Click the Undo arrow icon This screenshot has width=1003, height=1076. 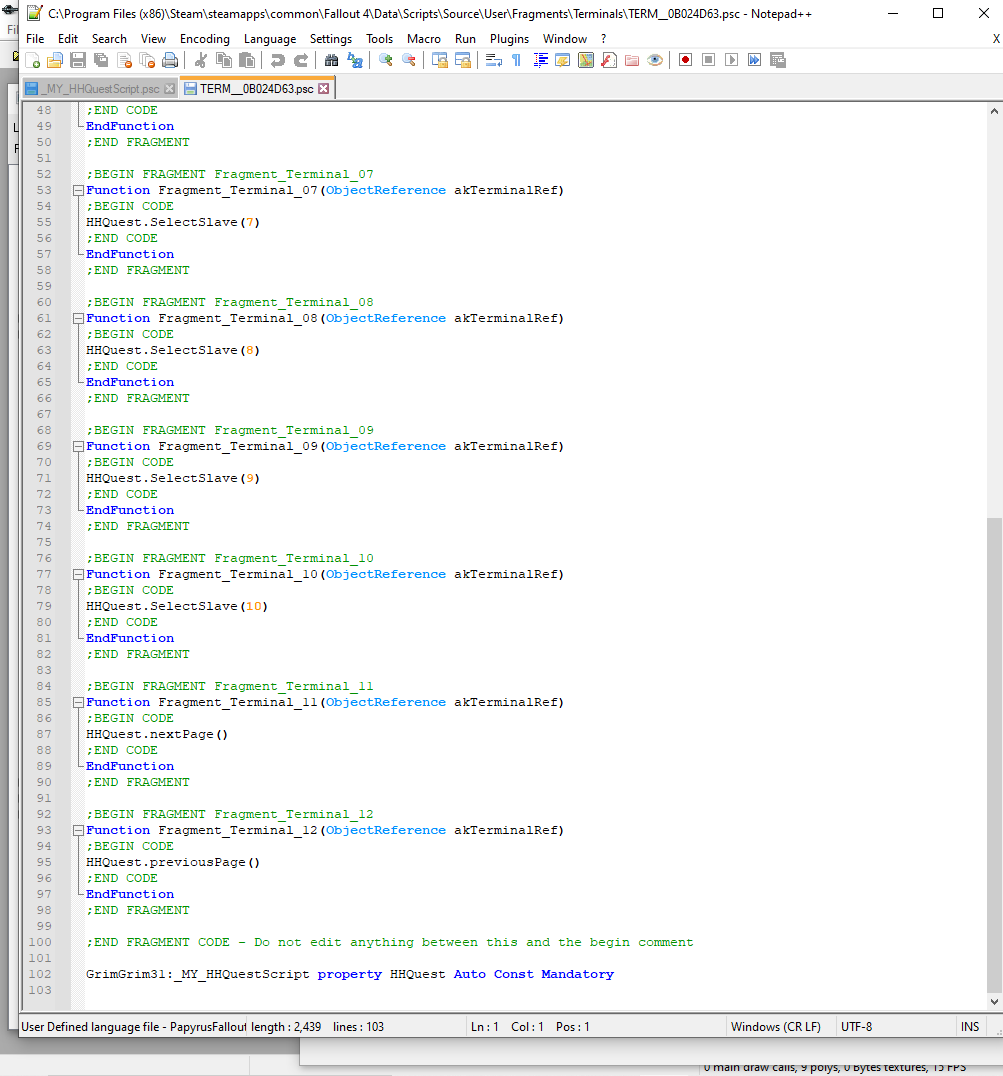point(277,60)
